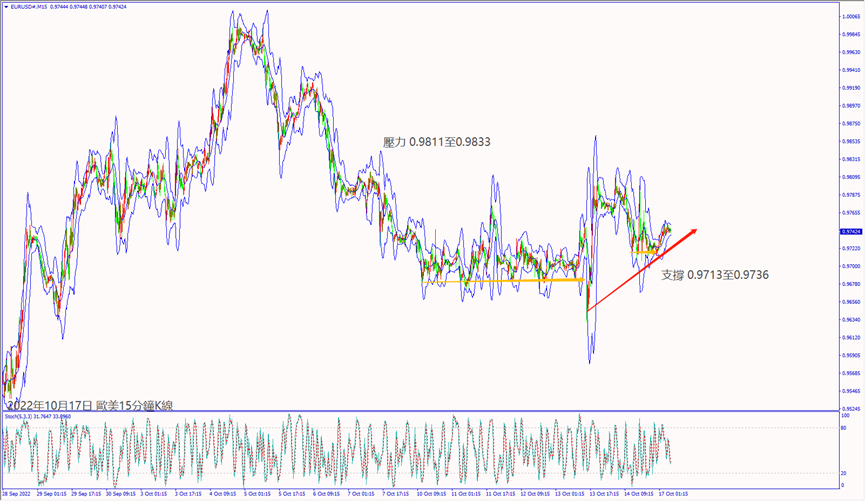Click the 80 level on stochastic scale
This screenshot has height=501, width=865.
(x=845, y=428)
